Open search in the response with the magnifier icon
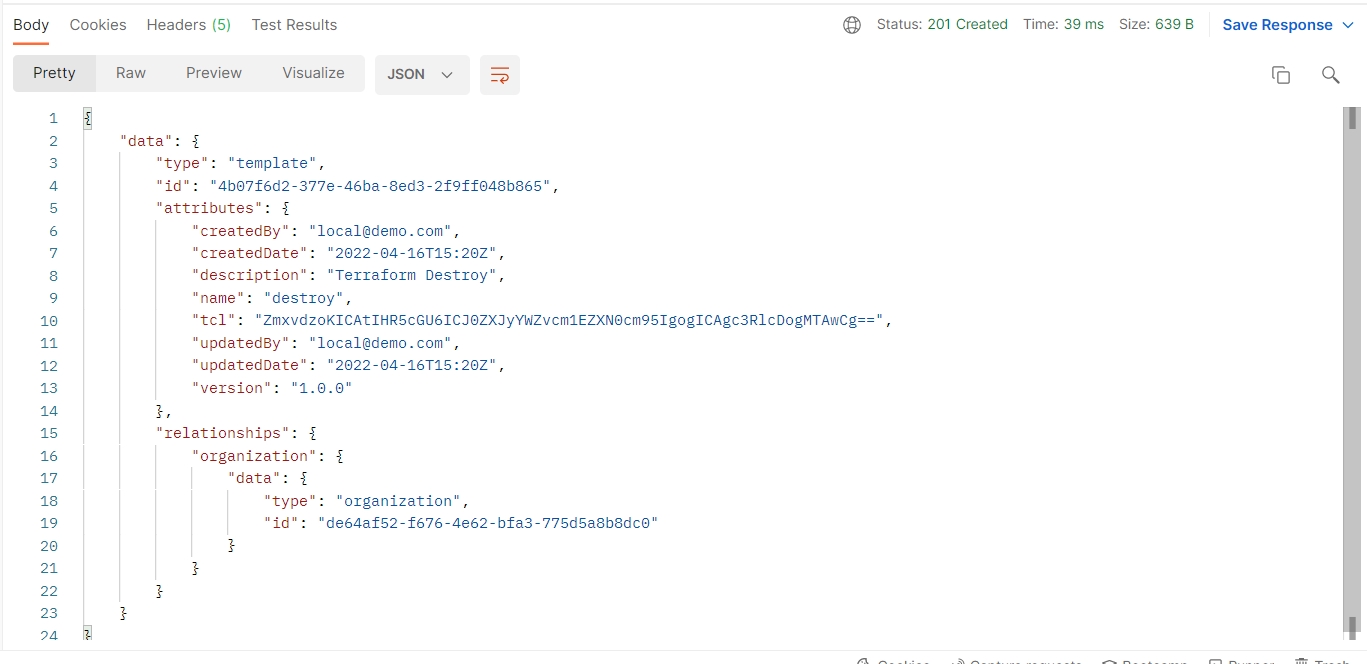 (1330, 75)
